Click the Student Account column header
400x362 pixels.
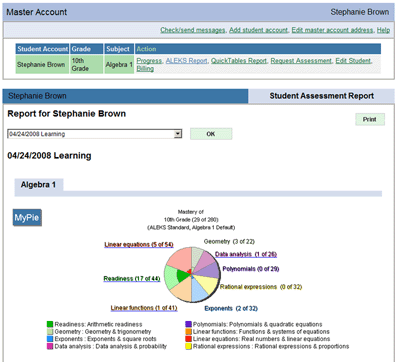(x=42, y=49)
